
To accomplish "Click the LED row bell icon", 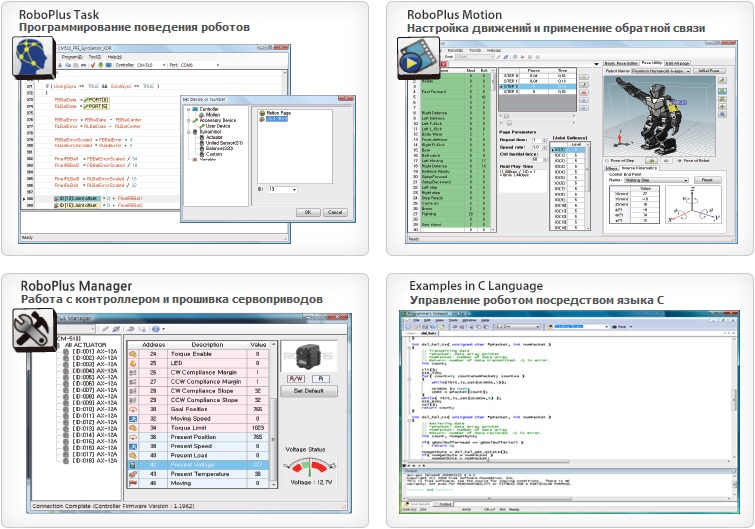I will [x=133, y=363].
